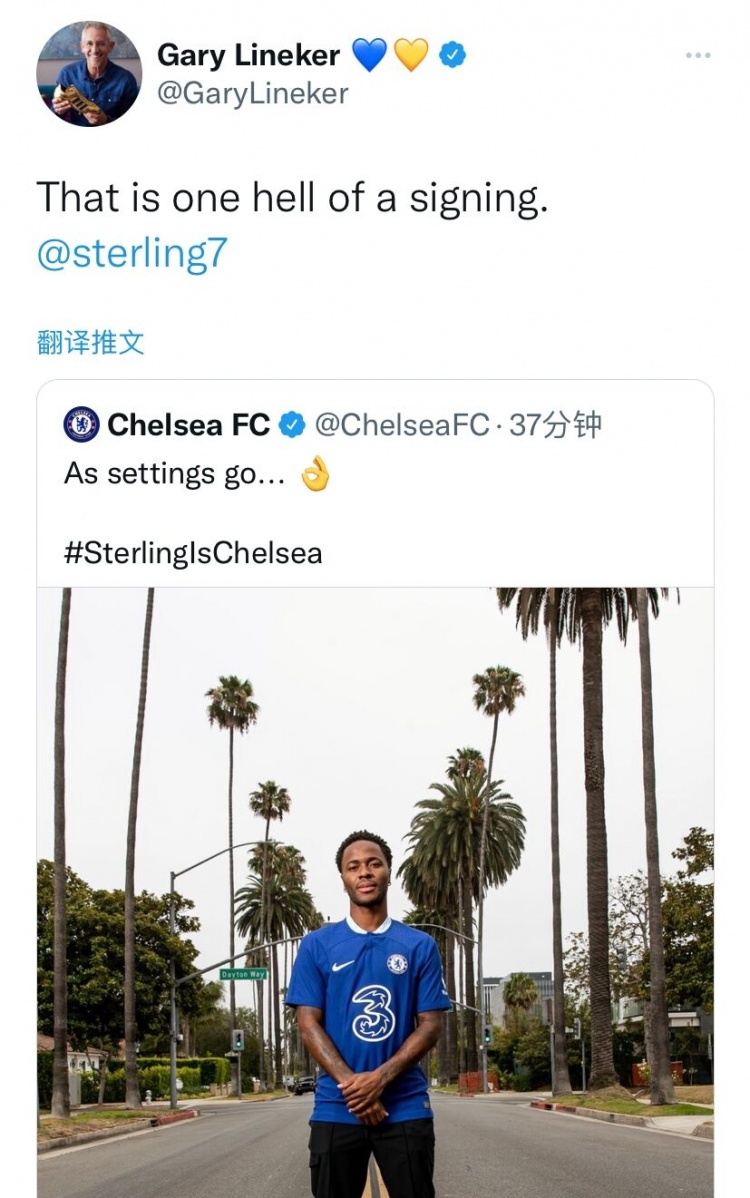The height and width of the screenshot is (1198, 750).
Task: Open the @sterling7 mention
Action: point(132,253)
